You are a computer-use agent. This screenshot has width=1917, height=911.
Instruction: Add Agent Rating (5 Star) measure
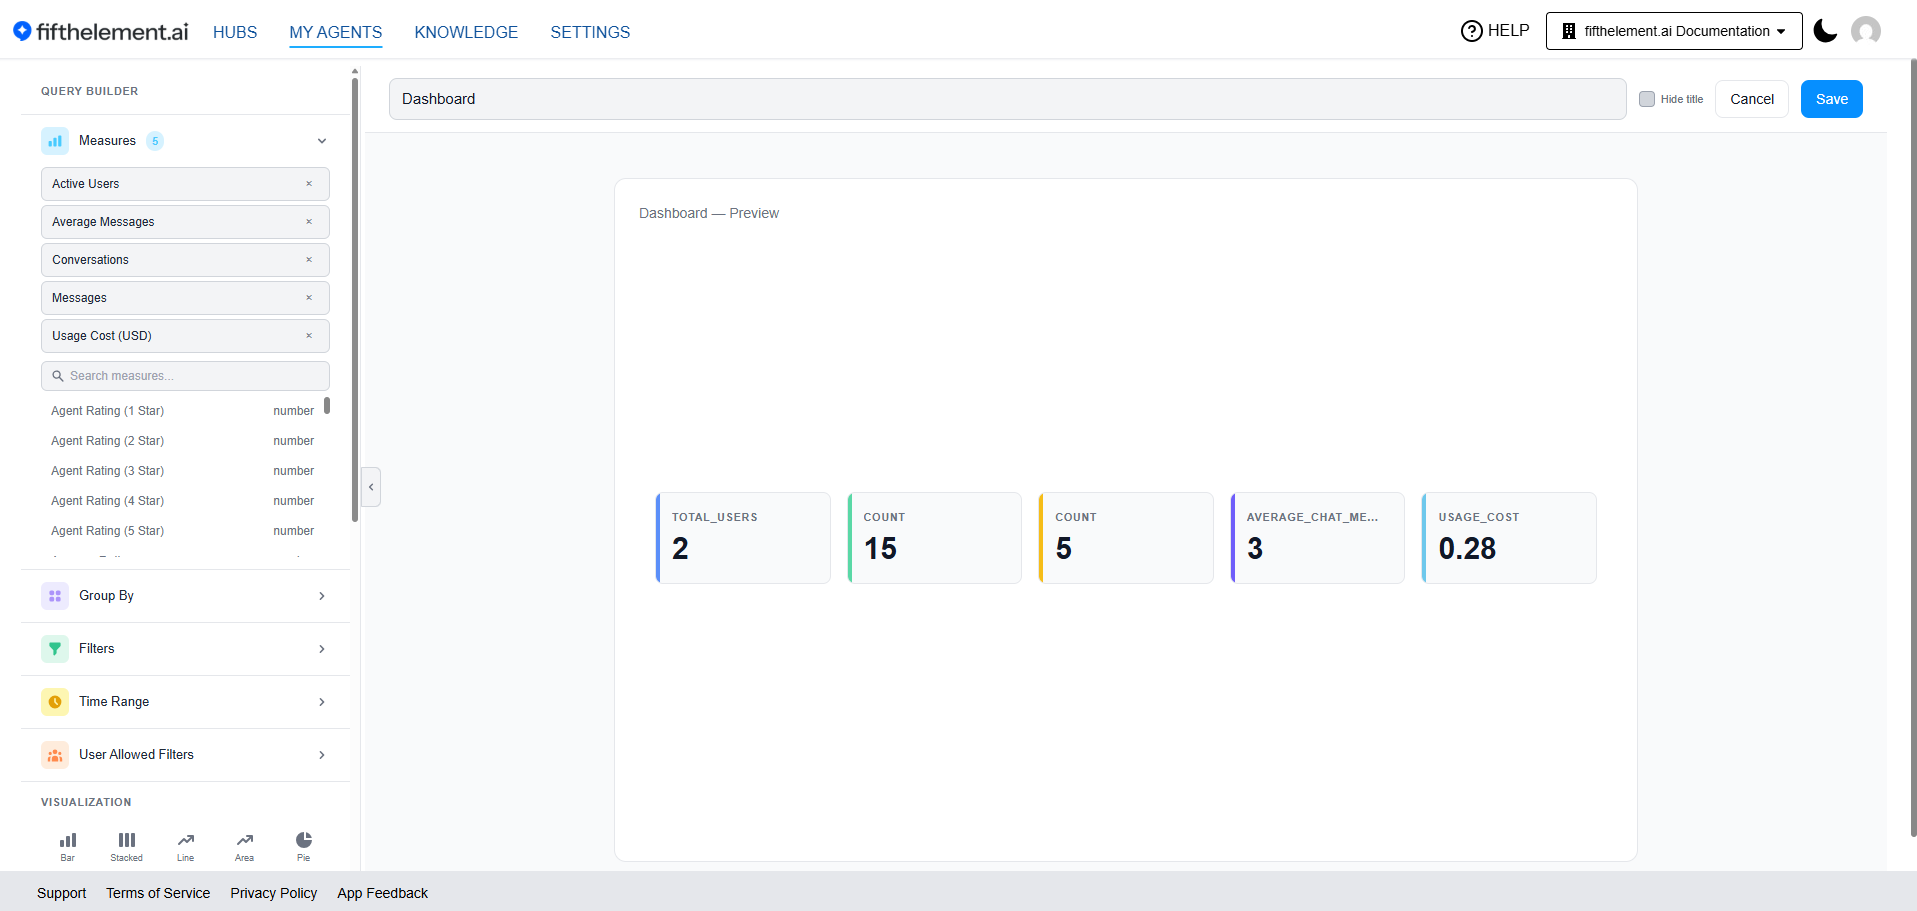tap(182, 531)
